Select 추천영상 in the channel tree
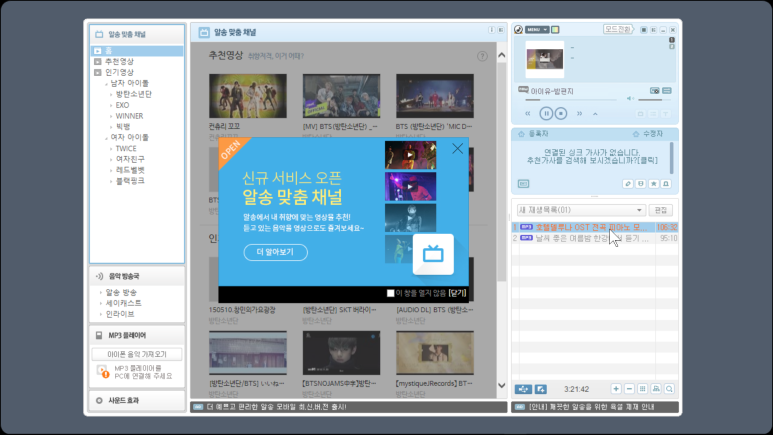 pos(119,62)
